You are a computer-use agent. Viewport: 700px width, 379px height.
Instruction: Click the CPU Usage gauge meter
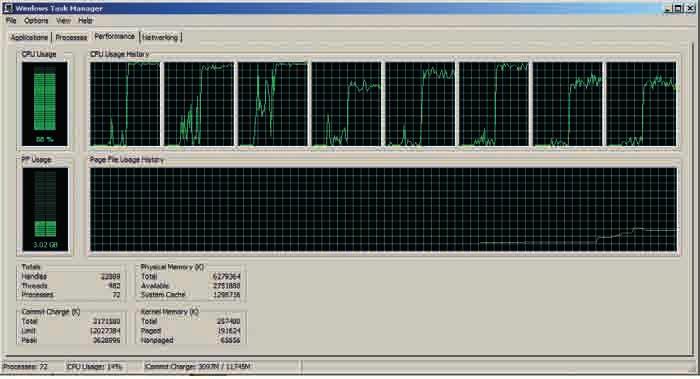click(x=45, y=104)
